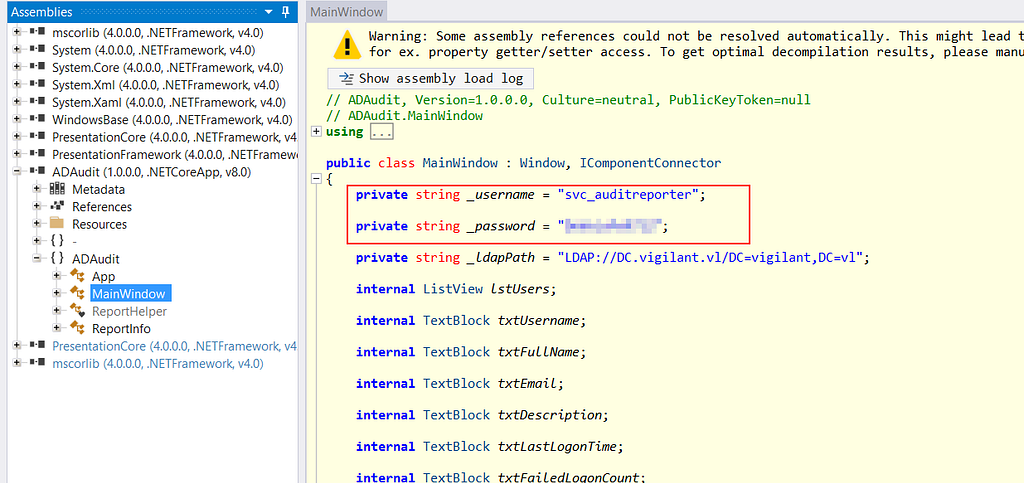Collapse the ADAudit namespace node
This screenshot has width=1024, height=483.
(x=37, y=259)
